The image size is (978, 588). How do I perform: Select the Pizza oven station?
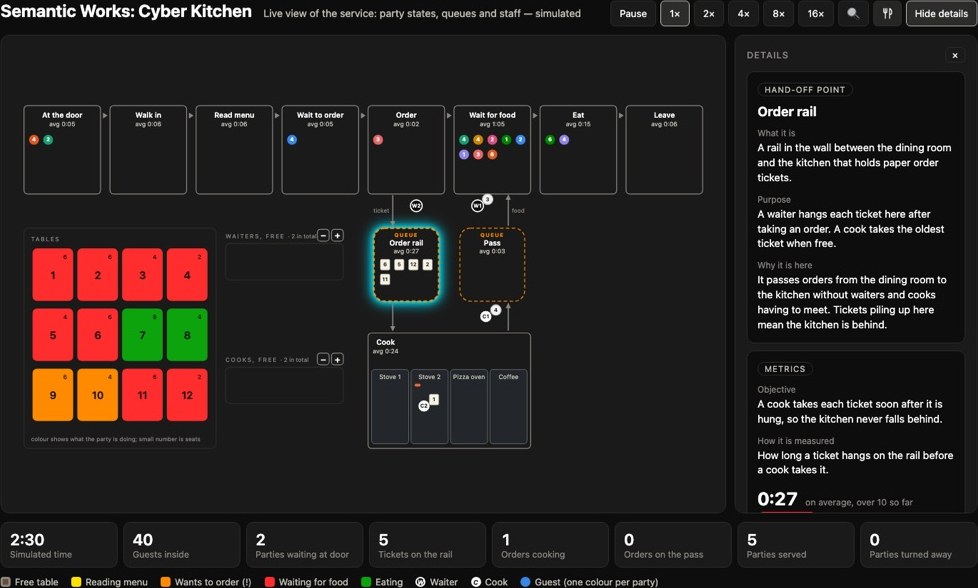469,407
